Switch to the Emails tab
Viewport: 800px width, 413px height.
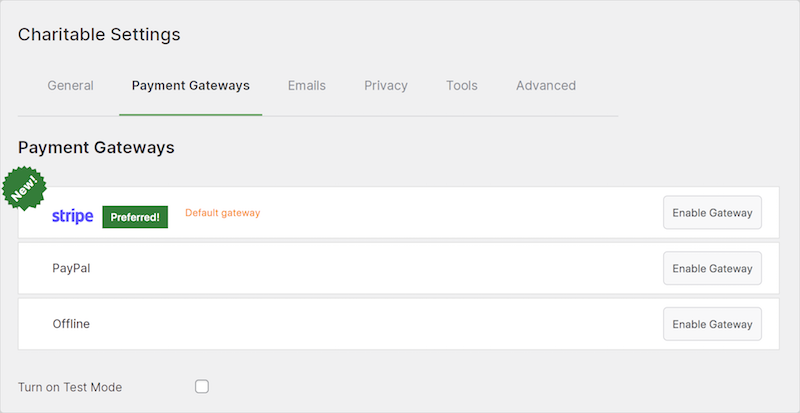pos(307,85)
